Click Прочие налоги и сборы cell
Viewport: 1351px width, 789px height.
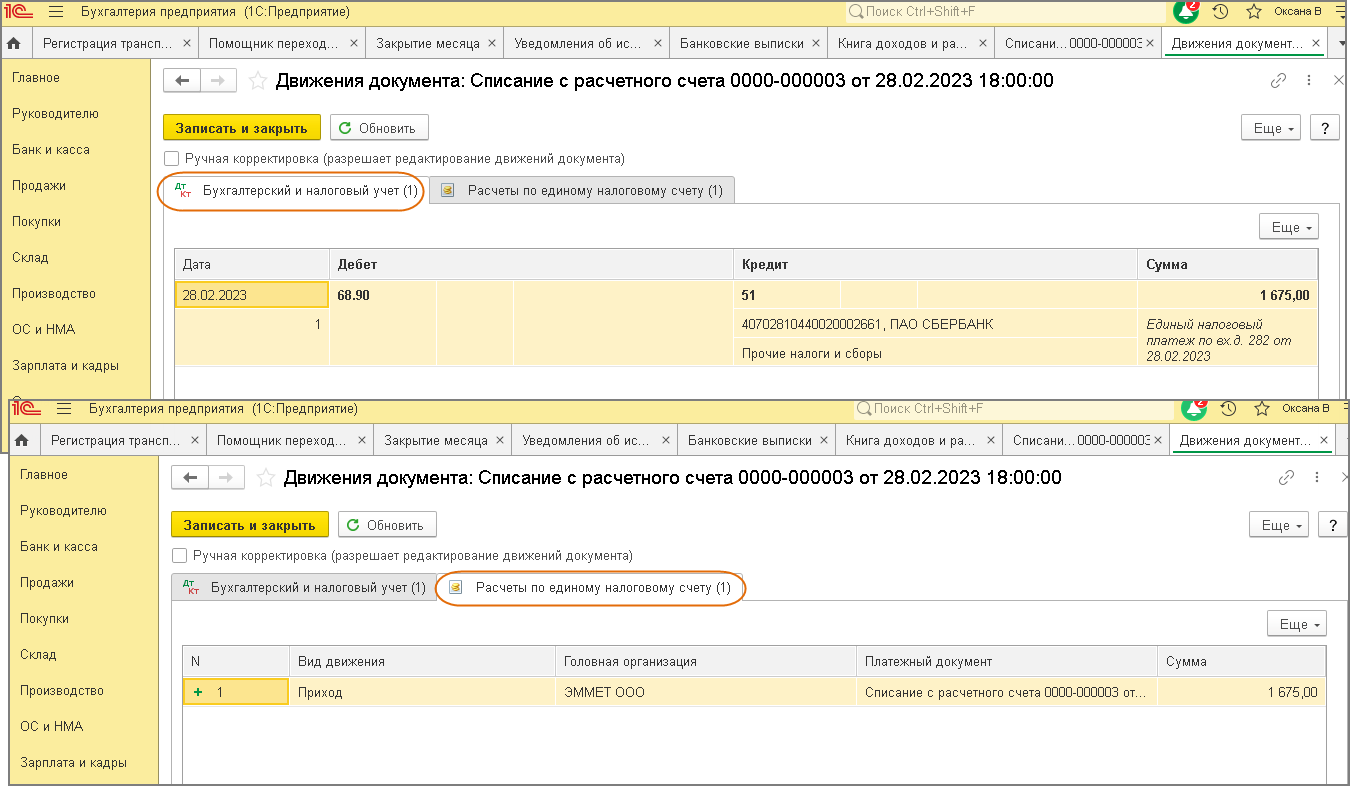pos(936,353)
